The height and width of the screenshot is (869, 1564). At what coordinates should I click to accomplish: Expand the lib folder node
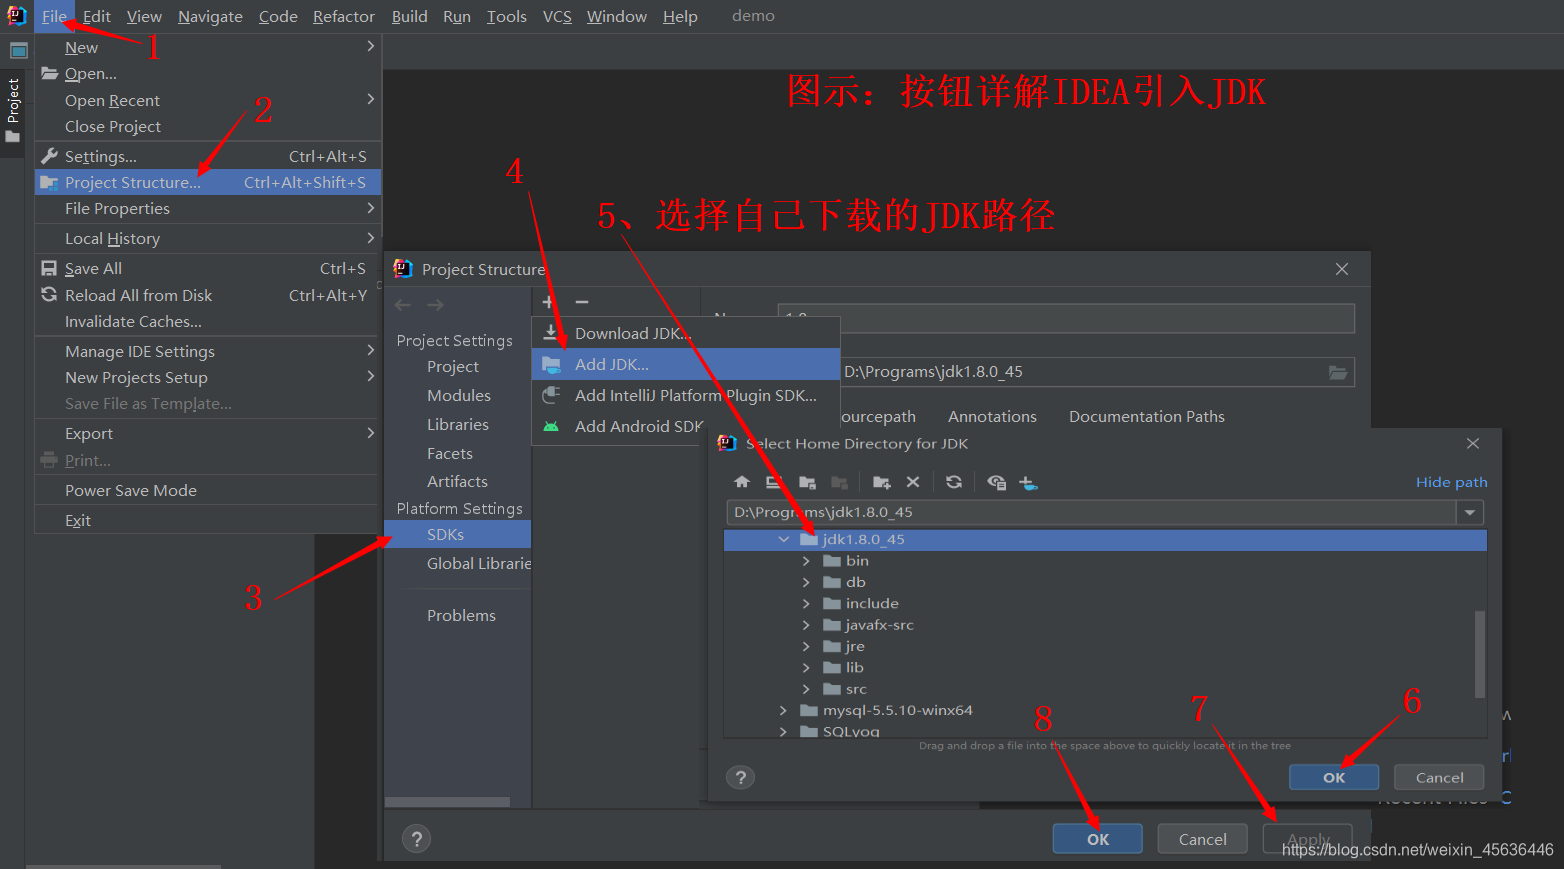tap(806, 667)
